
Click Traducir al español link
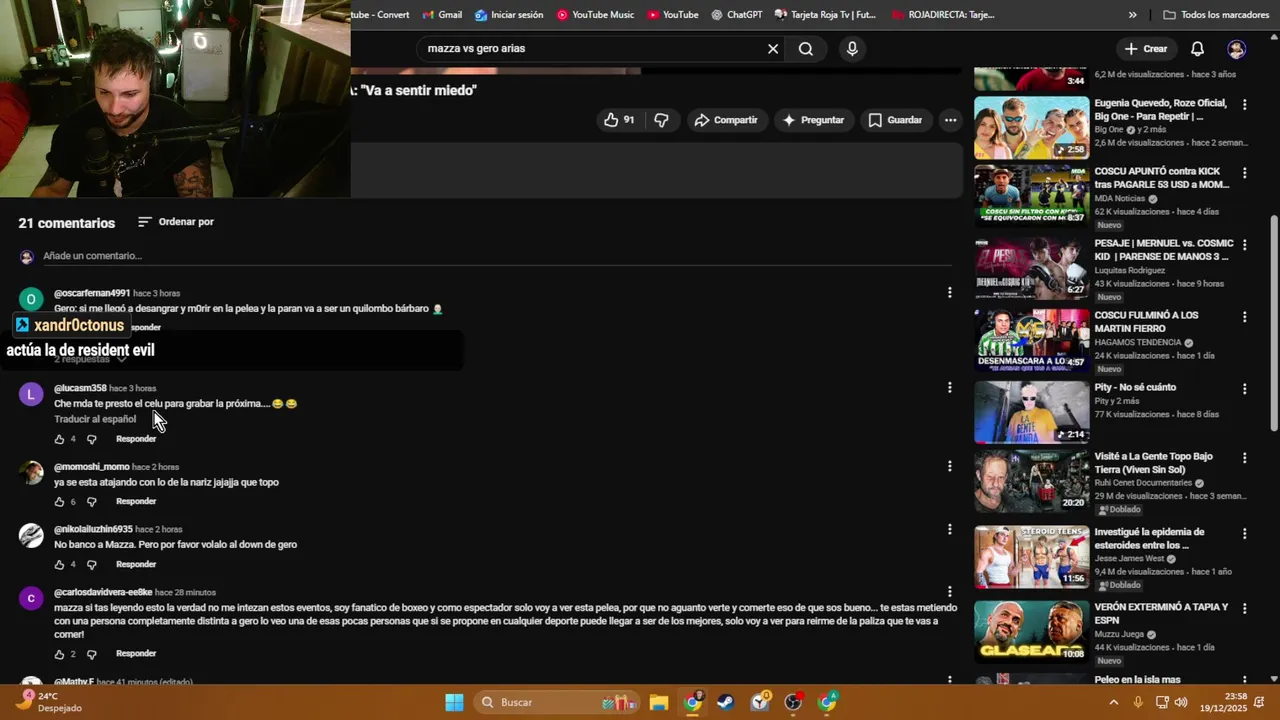[x=95, y=419]
